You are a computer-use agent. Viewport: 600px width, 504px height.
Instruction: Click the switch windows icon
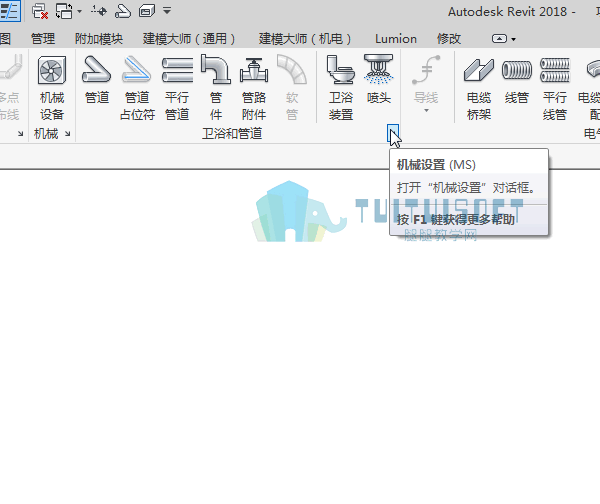pyautogui.click(x=64, y=11)
